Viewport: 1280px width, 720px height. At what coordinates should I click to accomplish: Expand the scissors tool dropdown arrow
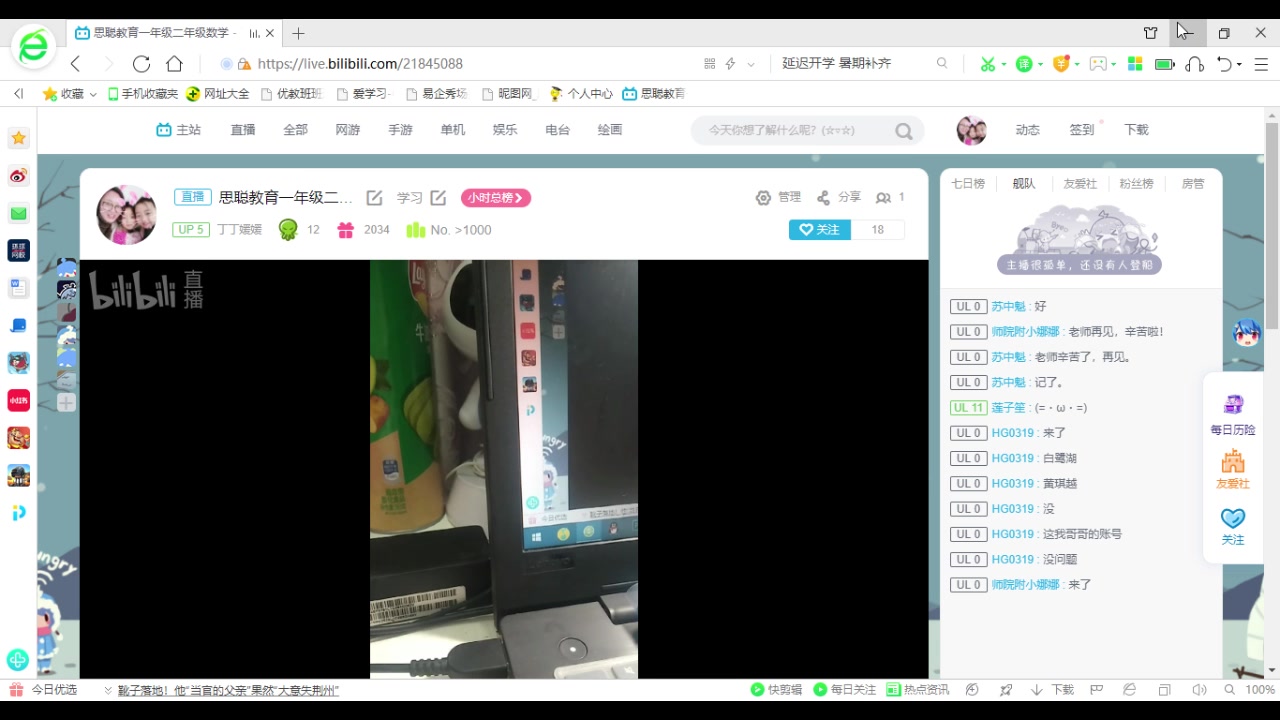click(1003, 64)
